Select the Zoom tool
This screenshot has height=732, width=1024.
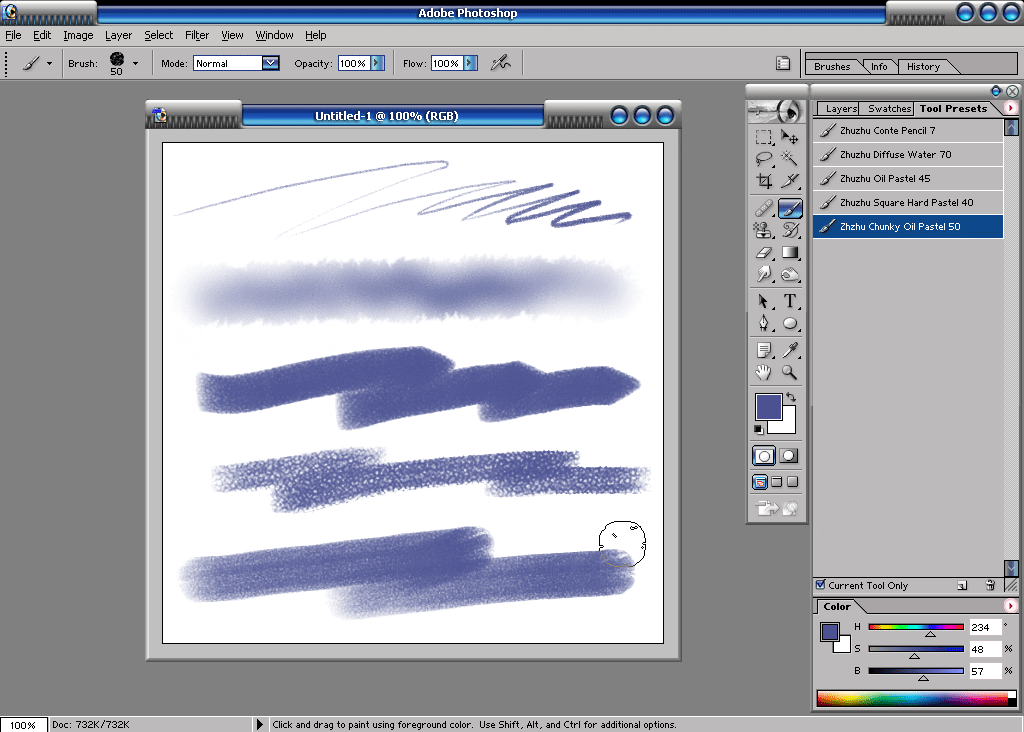pyautogui.click(x=790, y=373)
